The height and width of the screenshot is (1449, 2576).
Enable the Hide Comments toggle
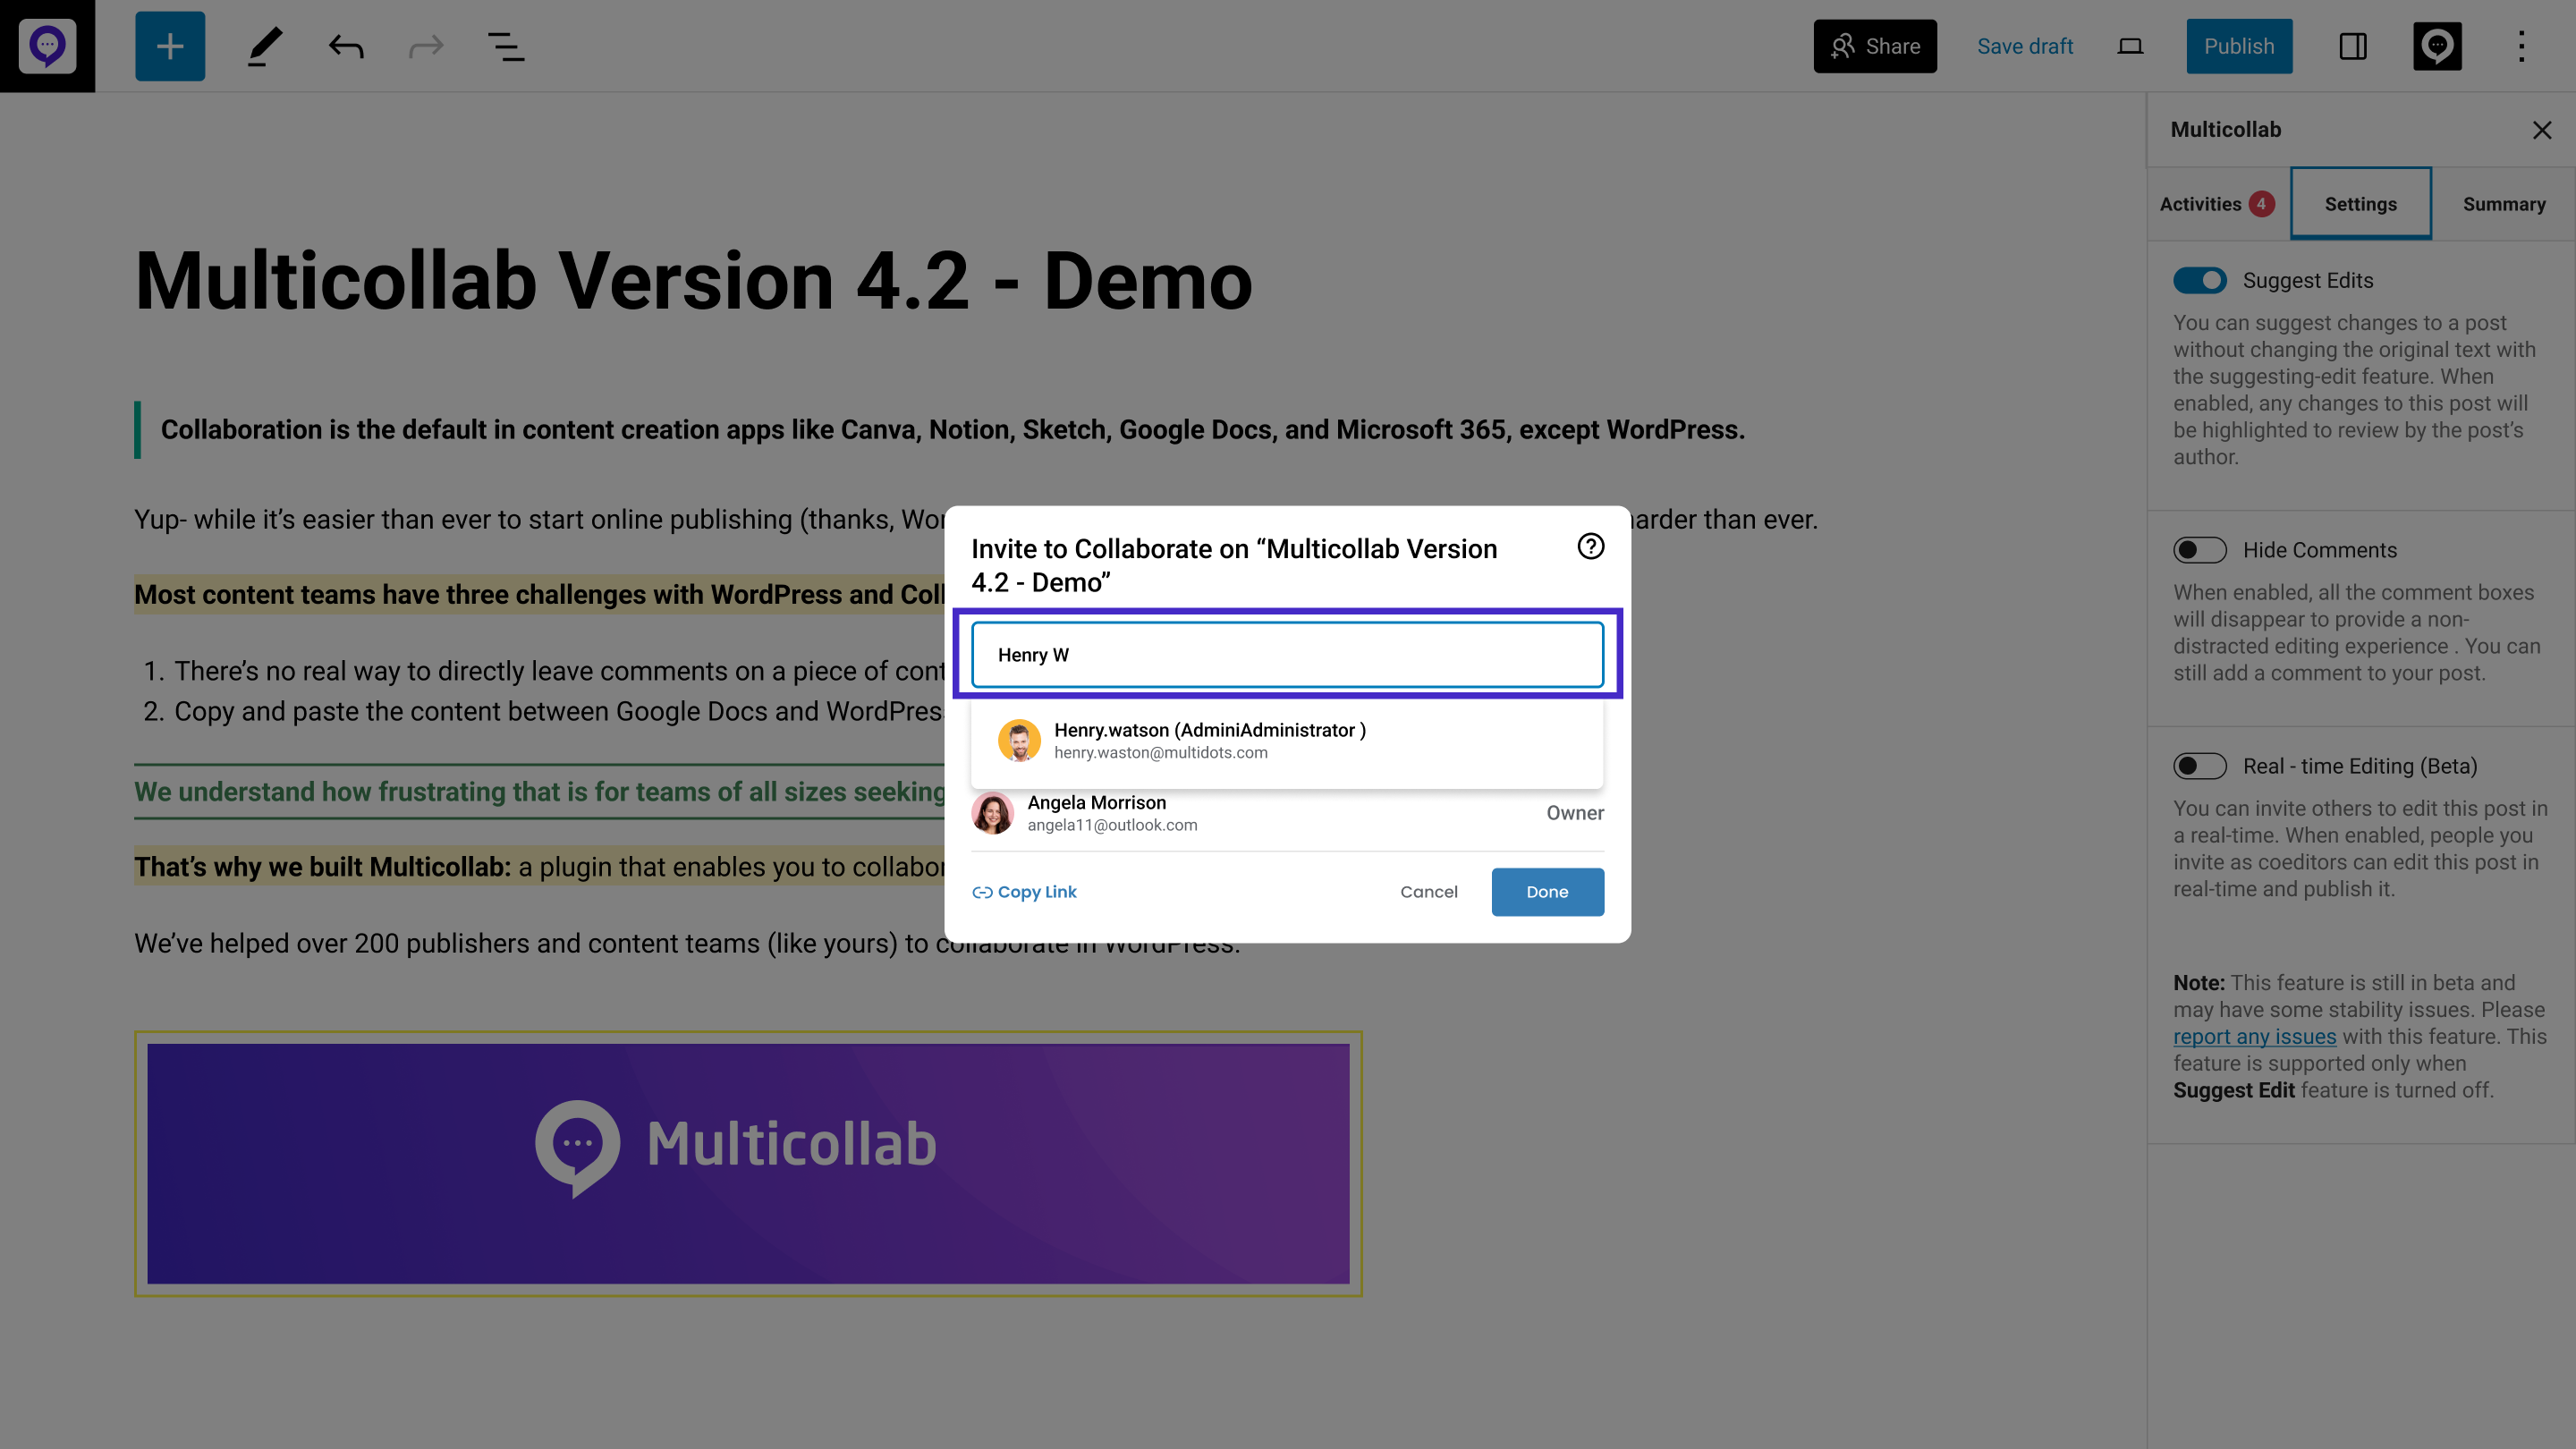click(2200, 550)
